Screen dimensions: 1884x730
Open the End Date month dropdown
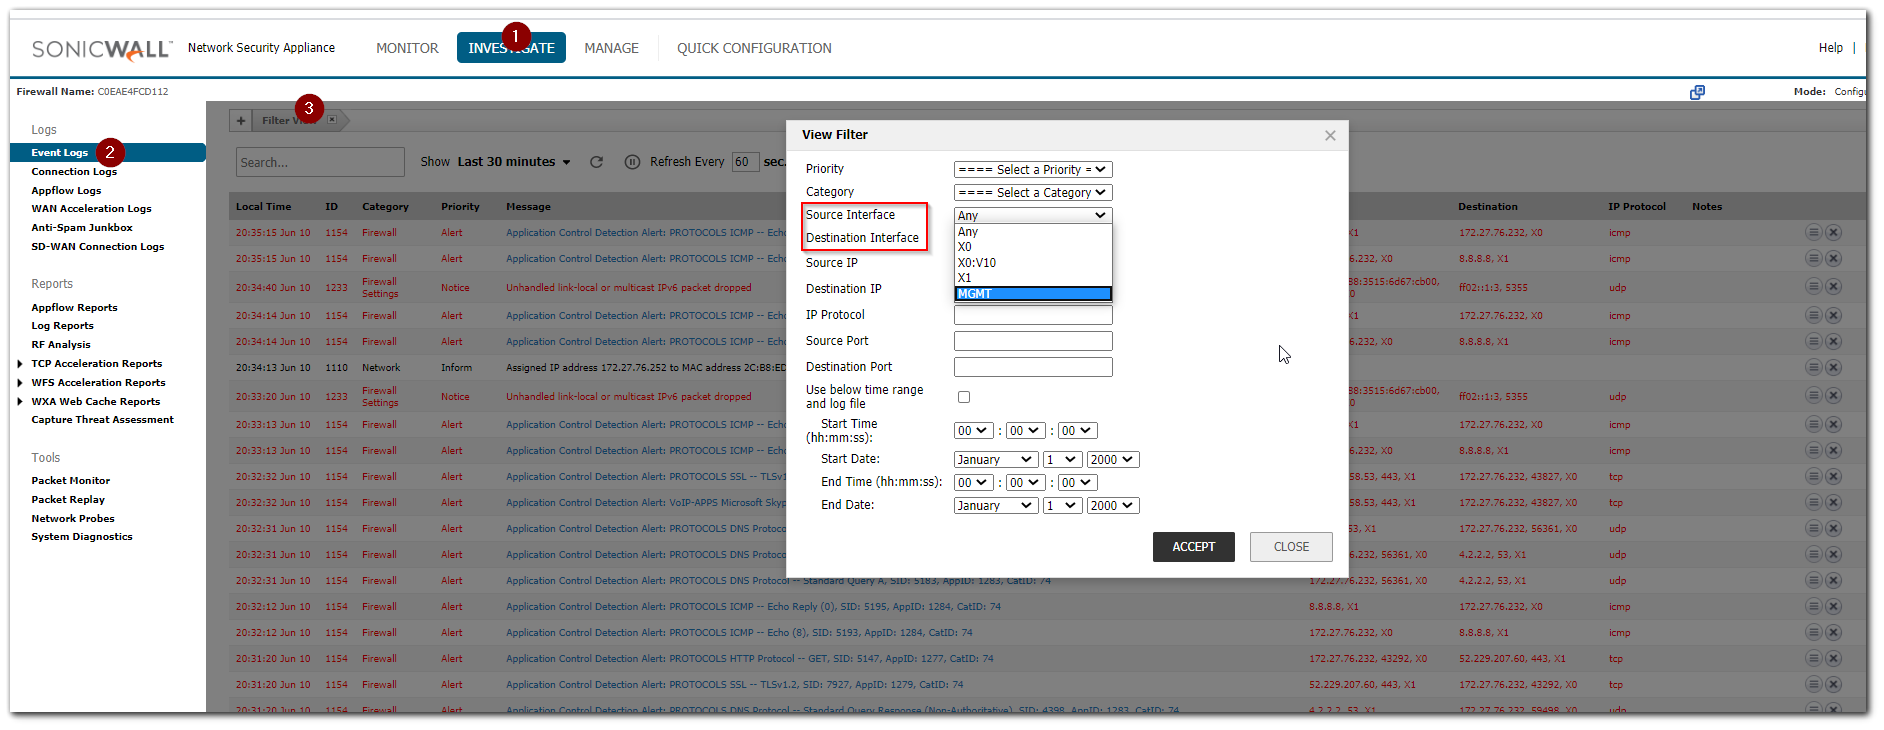pyautogui.click(x=995, y=506)
